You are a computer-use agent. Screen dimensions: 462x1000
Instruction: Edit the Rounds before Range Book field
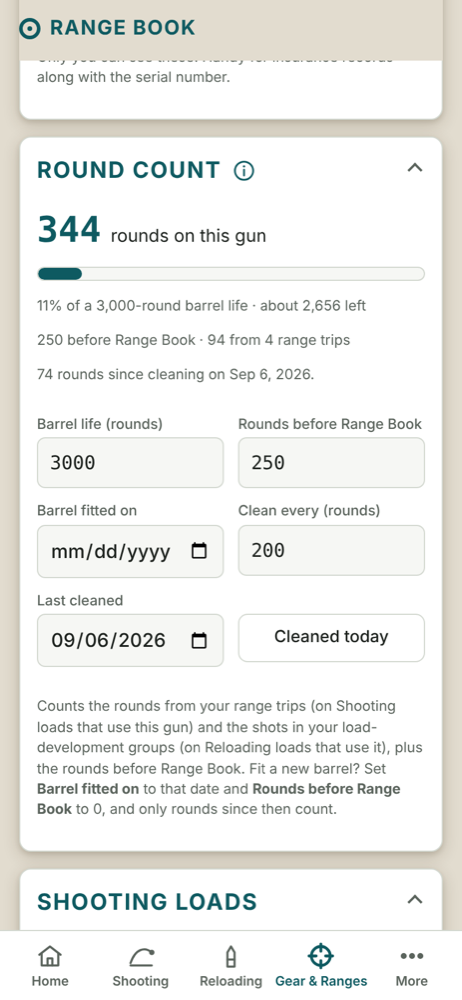coord(331,462)
